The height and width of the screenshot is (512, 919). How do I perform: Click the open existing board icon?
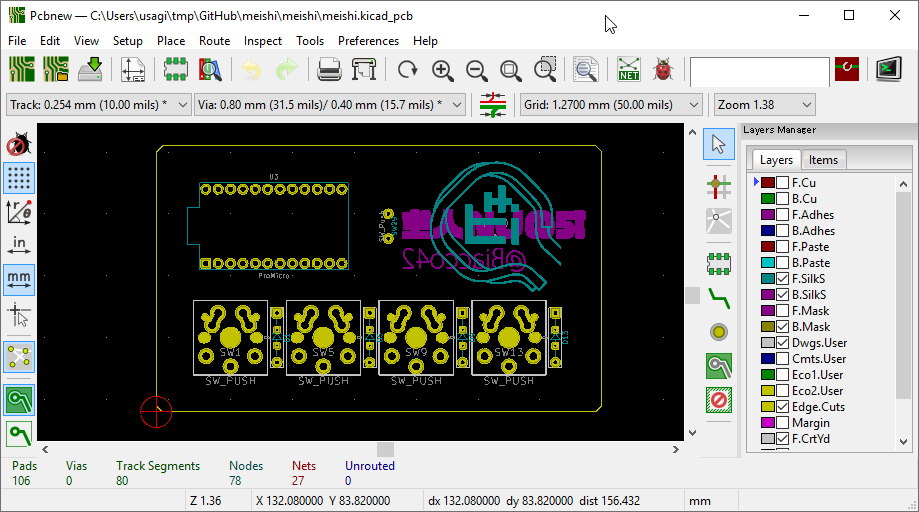coord(56,69)
